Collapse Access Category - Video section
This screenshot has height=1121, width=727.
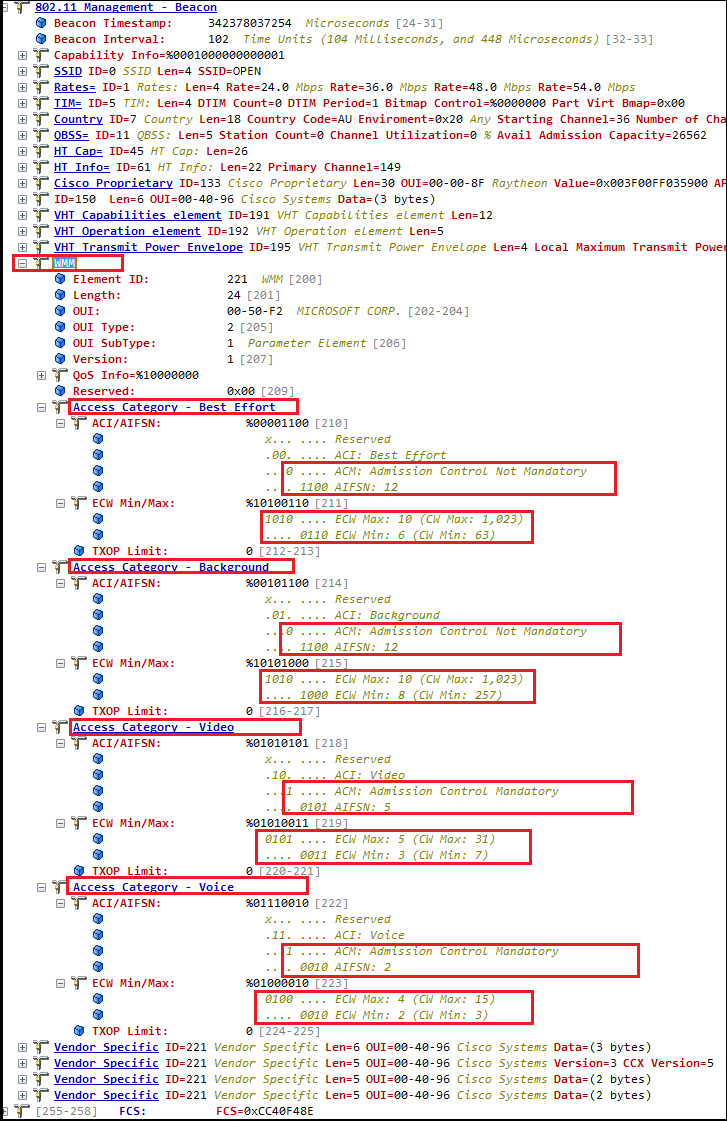coord(42,727)
